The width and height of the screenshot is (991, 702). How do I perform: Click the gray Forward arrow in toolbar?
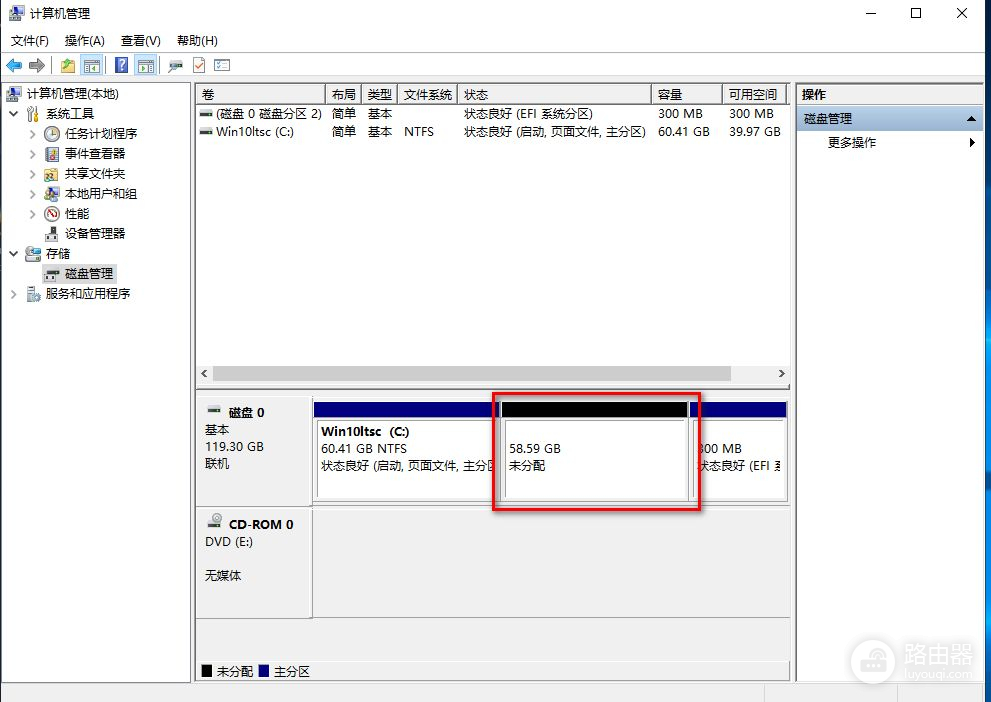pos(37,65)
